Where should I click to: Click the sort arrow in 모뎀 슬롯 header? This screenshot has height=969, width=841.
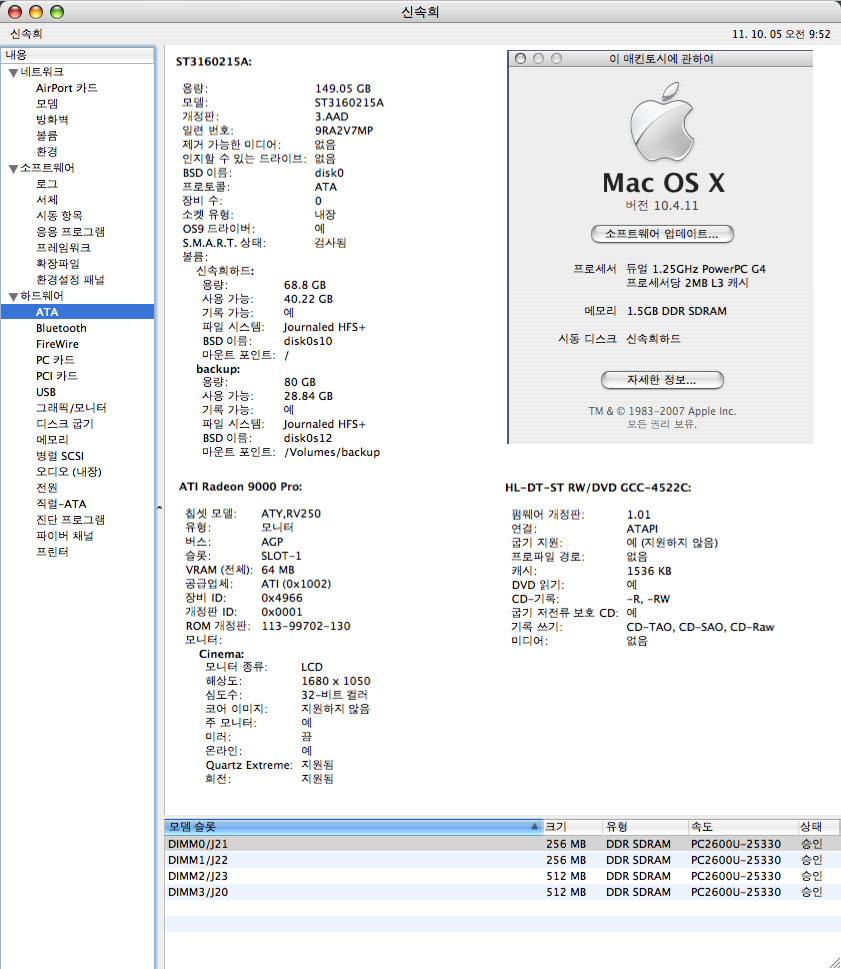534,827
